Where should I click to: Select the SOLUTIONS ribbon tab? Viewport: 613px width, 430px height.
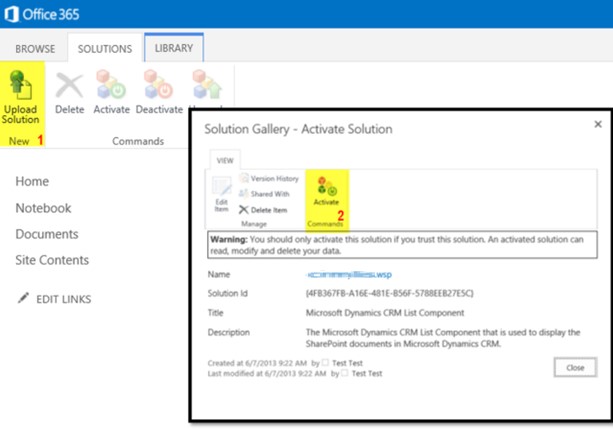tap(105, 49)
